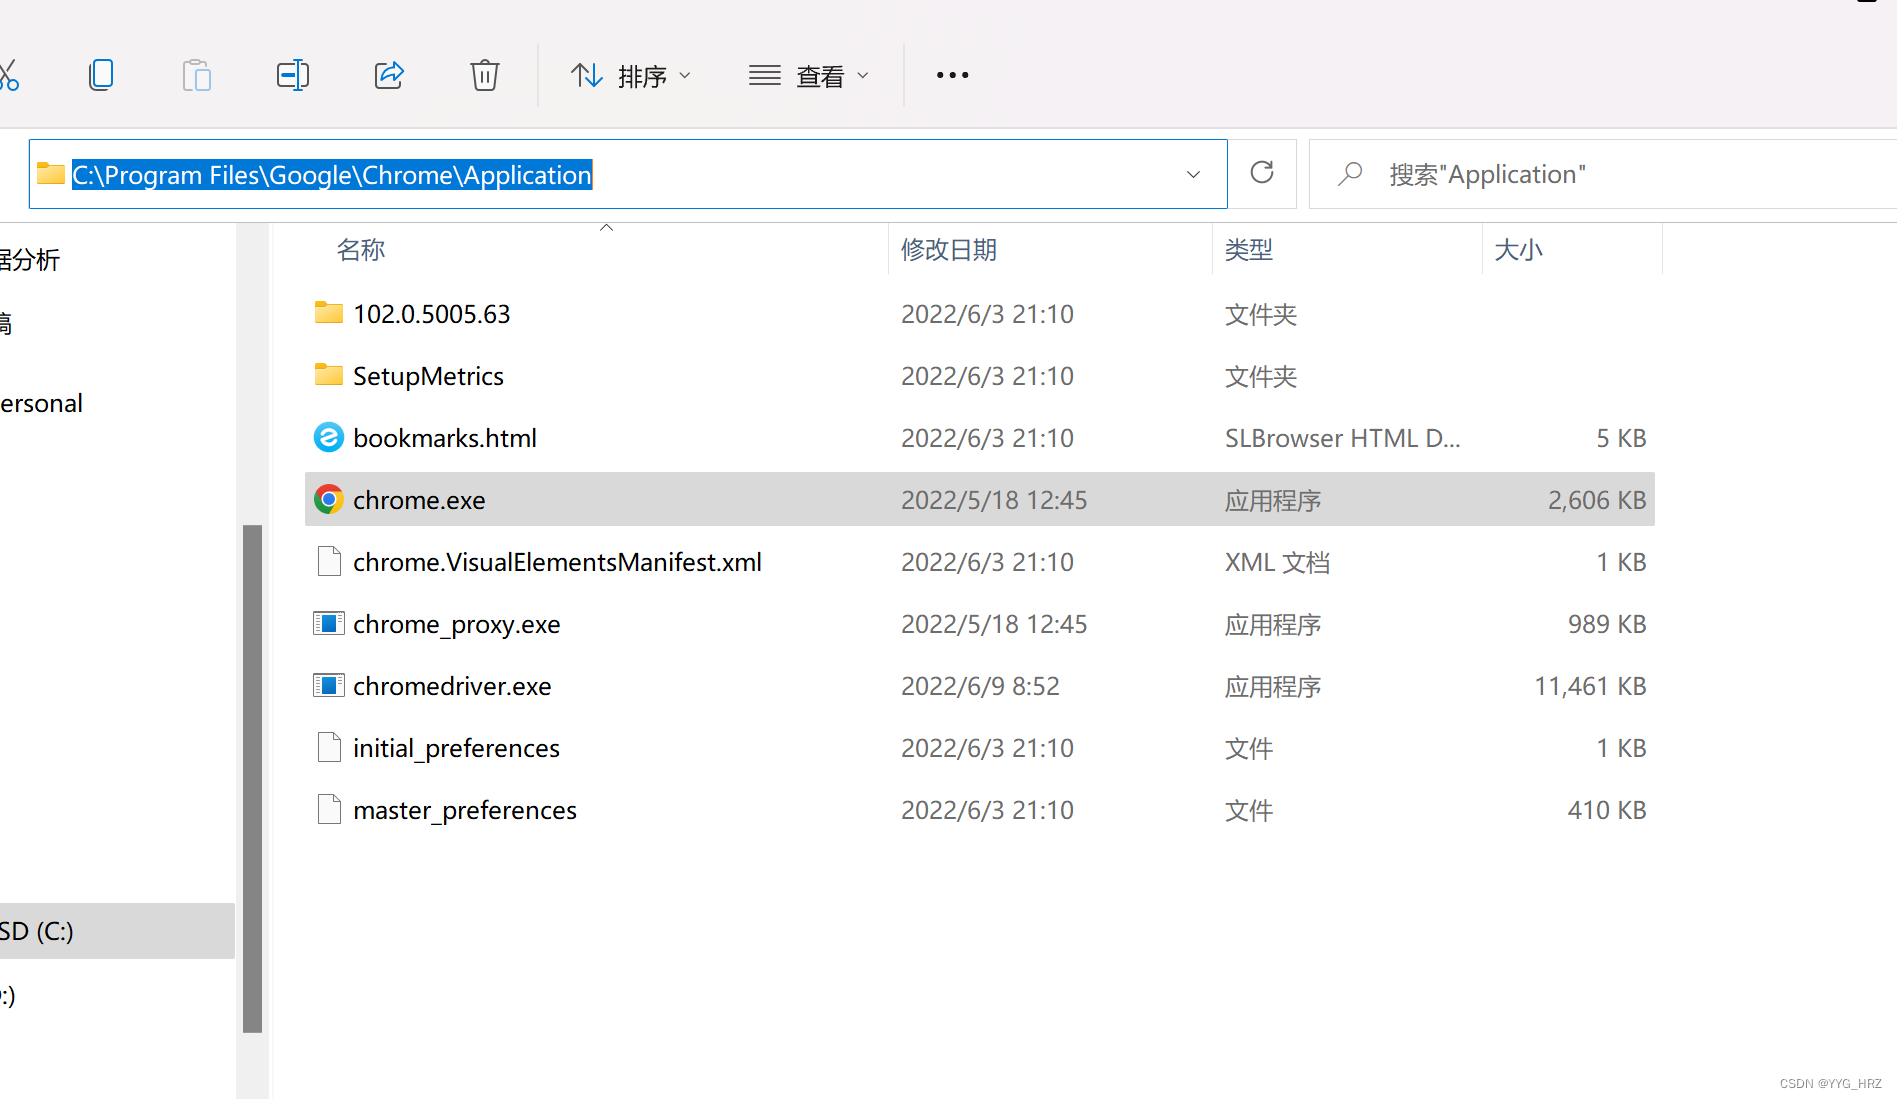Screen dimensions: 1897x1099
Task: Click the Rename icon in toolbar
Action: click(293, 75)
